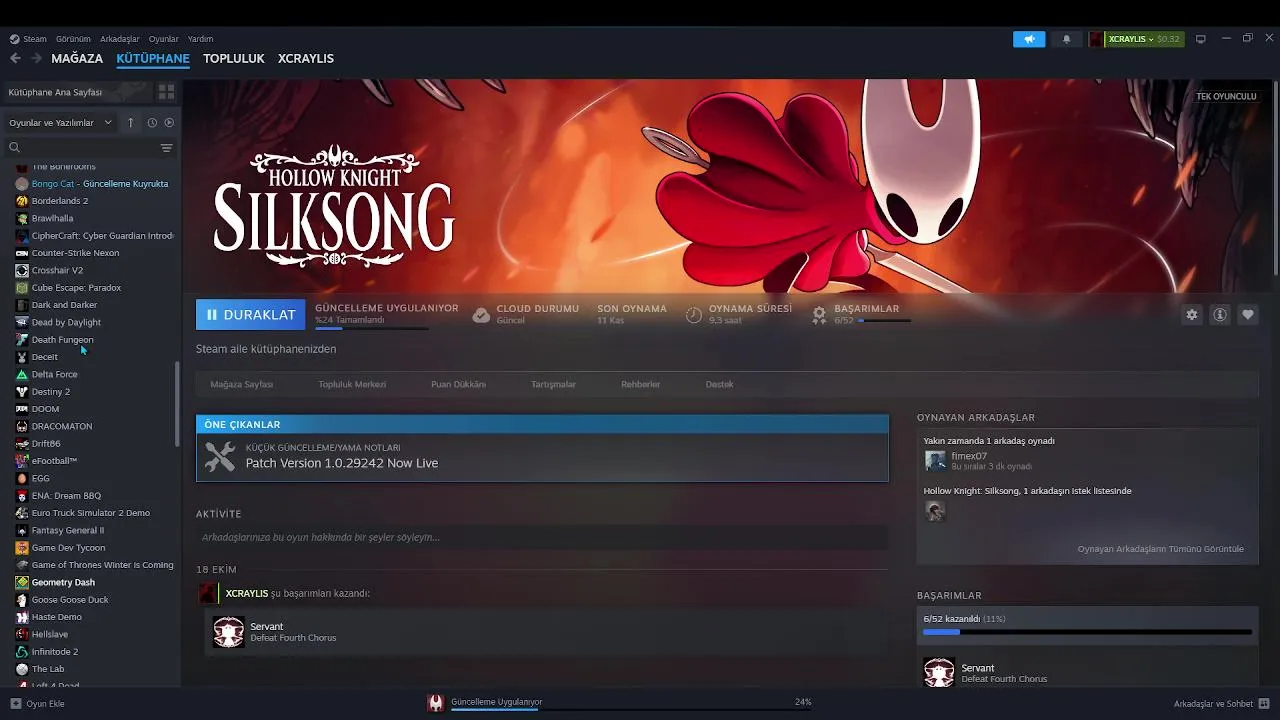The height and width of the screenshot is (720, 1280).
Task: Open XCRAYLIS profile tab
Action: (x=306, y=58)
